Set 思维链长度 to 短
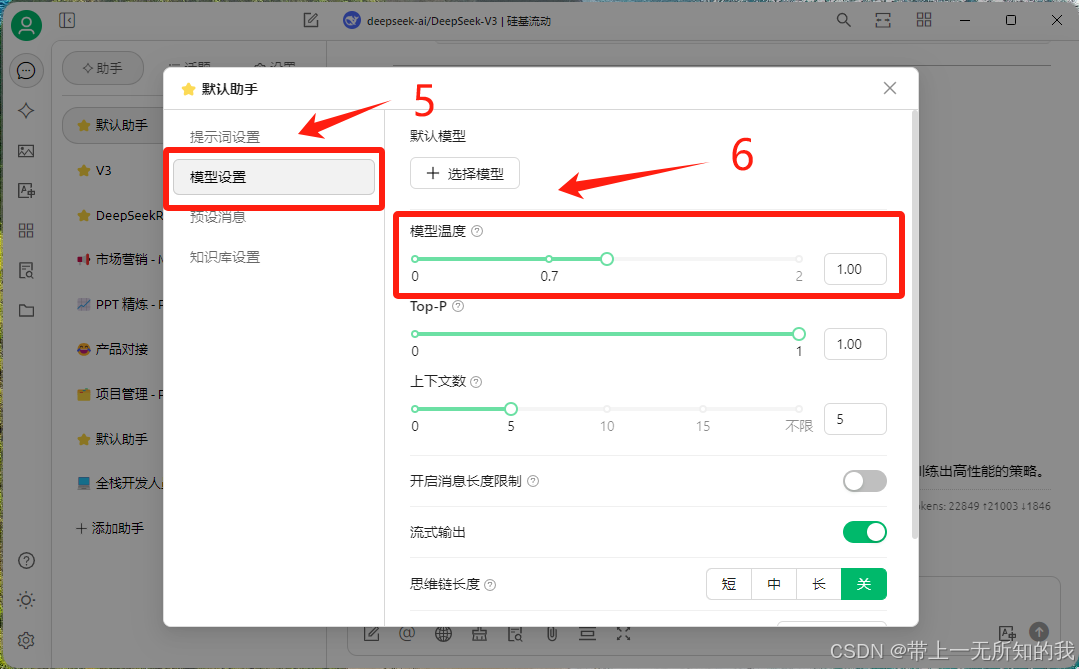The width and height of the screenshot is (1079, 669). click(729, 584)
